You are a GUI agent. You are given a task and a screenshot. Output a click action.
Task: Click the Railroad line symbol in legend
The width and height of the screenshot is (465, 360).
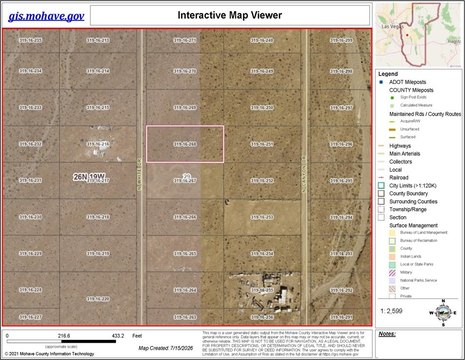pyautogui.click(x=382, y=178)
